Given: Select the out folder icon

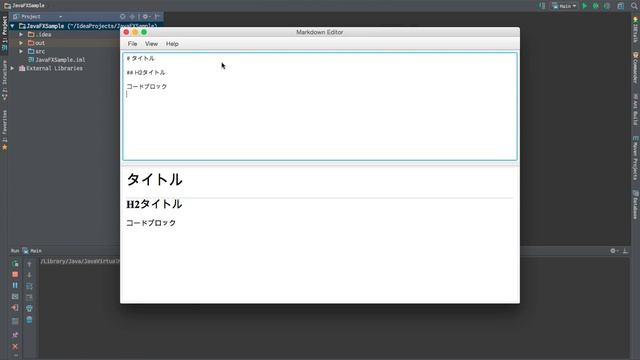Looking at the screenshot, I should click(31, 43).
